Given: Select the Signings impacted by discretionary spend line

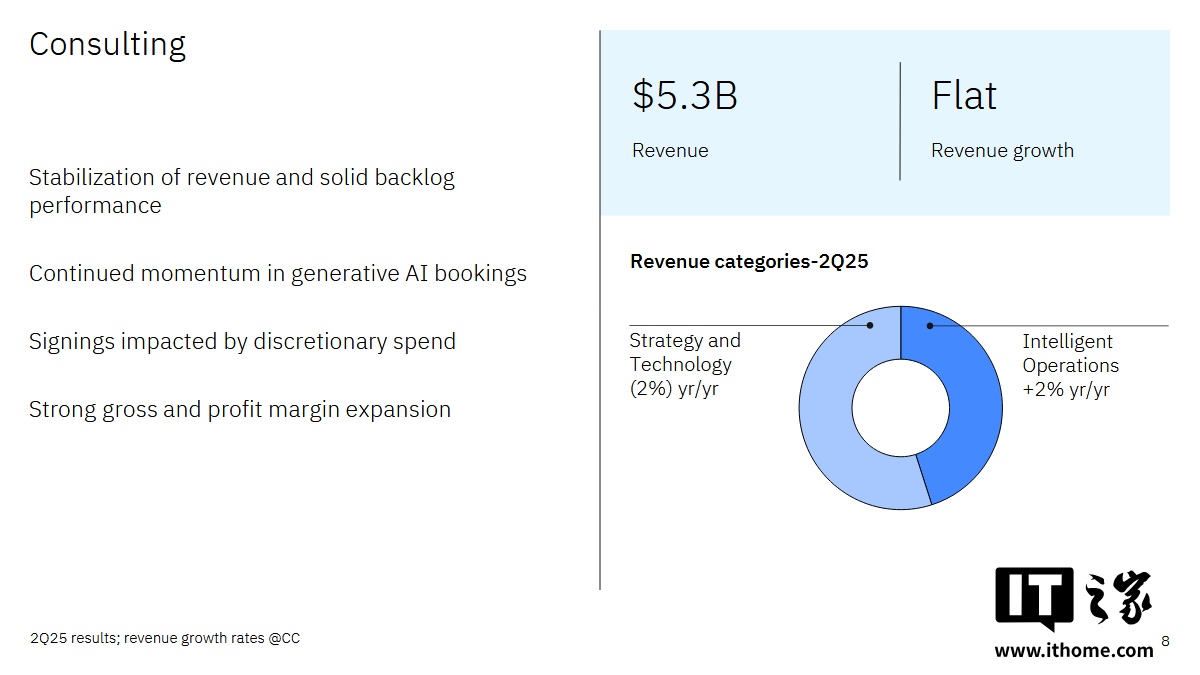Looking at the screenshot, I should point(242,341).
